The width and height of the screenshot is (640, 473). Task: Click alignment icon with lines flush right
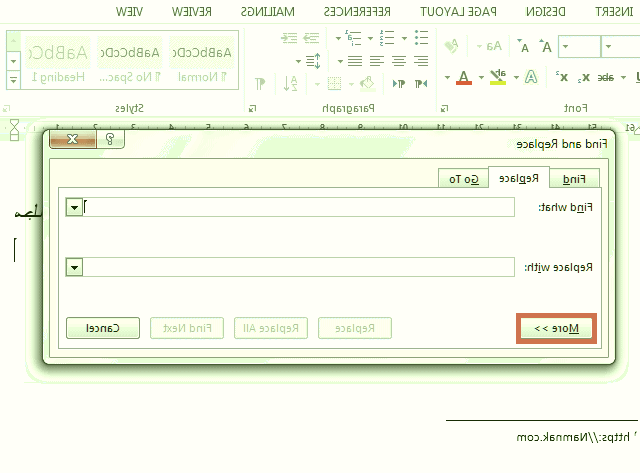coord(421,61)
